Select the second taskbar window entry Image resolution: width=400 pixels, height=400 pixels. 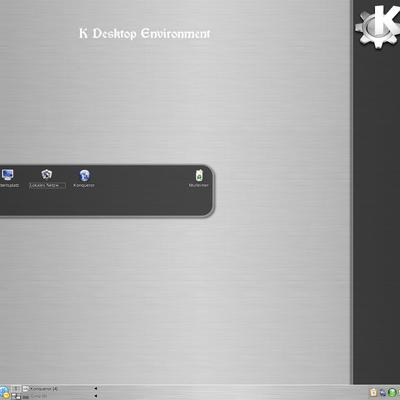tap(58, 396)
